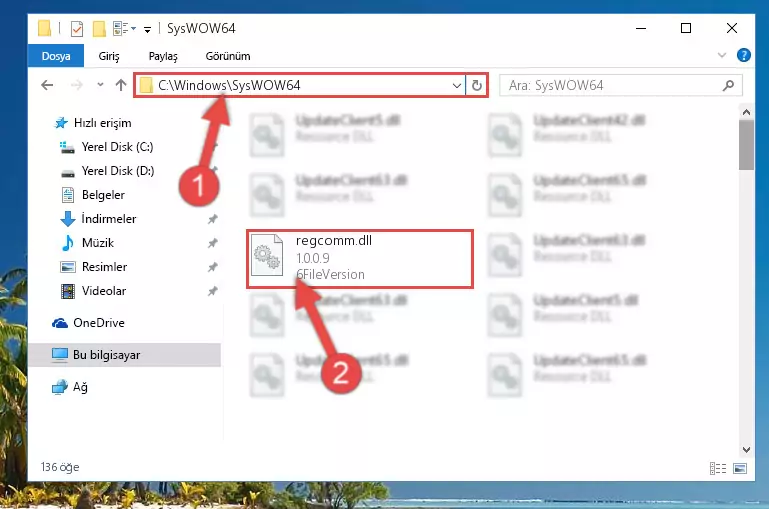Click the 1.0.0.9 version text
The image size is (769, 509).
point(313,258)
